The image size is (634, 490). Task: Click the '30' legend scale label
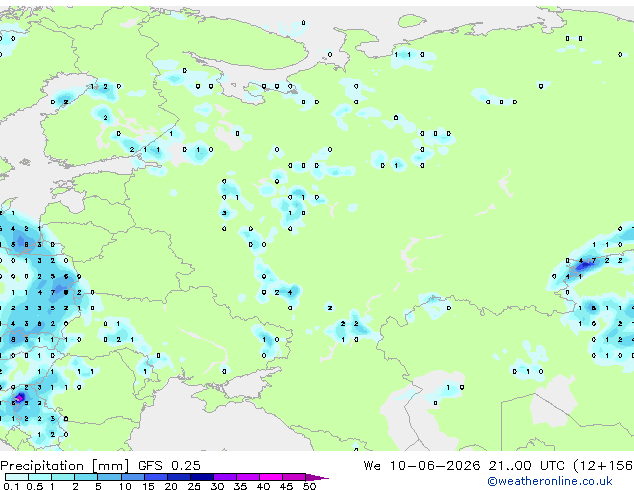click(217, 486)
